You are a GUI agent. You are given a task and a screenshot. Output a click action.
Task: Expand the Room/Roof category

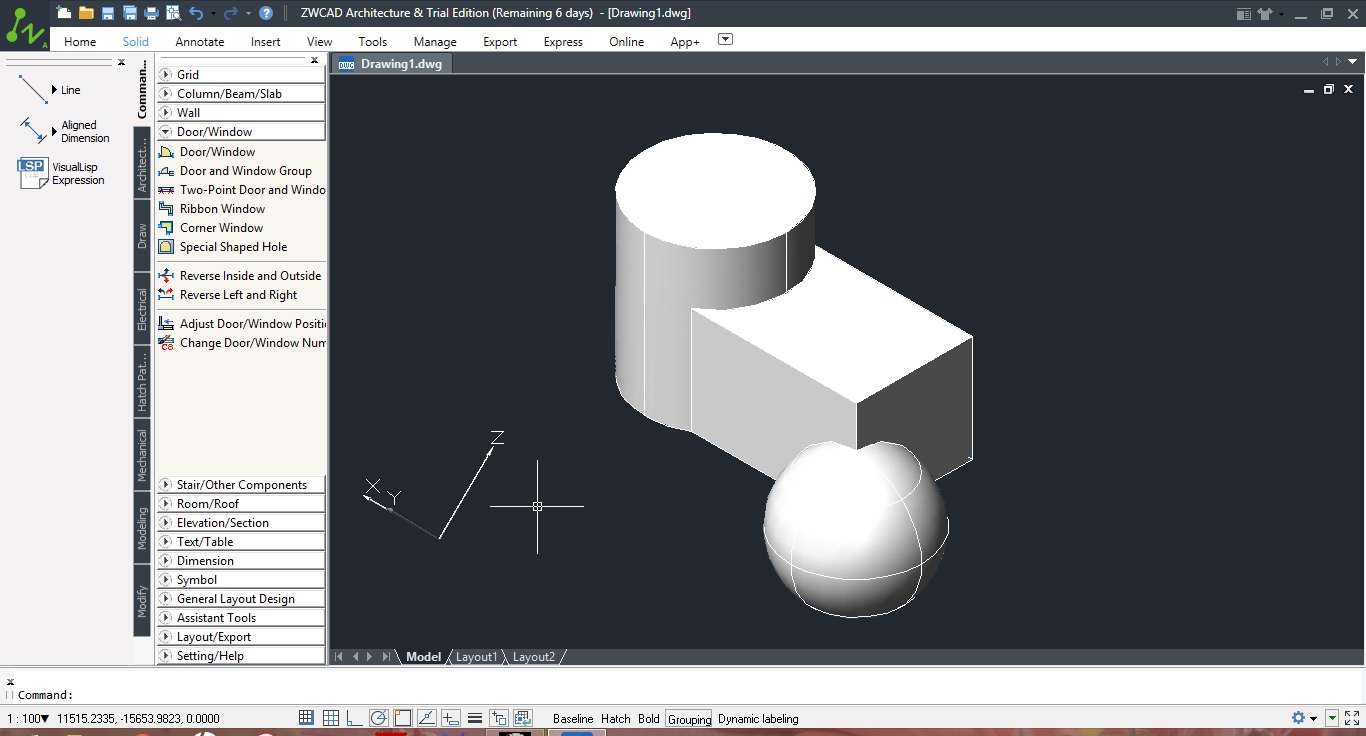tap(241, 504)
